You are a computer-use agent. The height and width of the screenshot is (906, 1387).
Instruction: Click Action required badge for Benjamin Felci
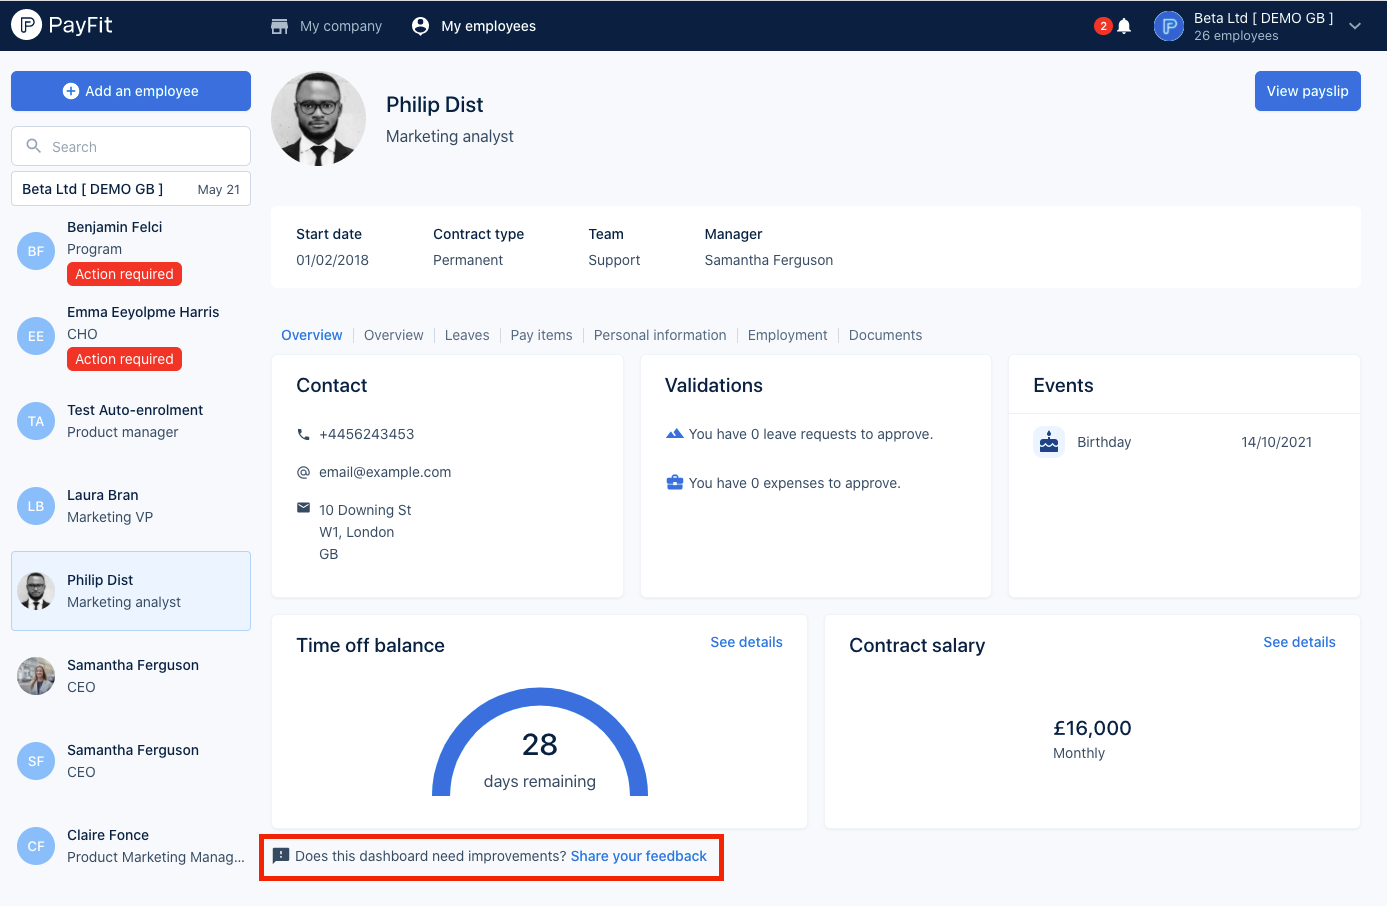coord(124,274)
